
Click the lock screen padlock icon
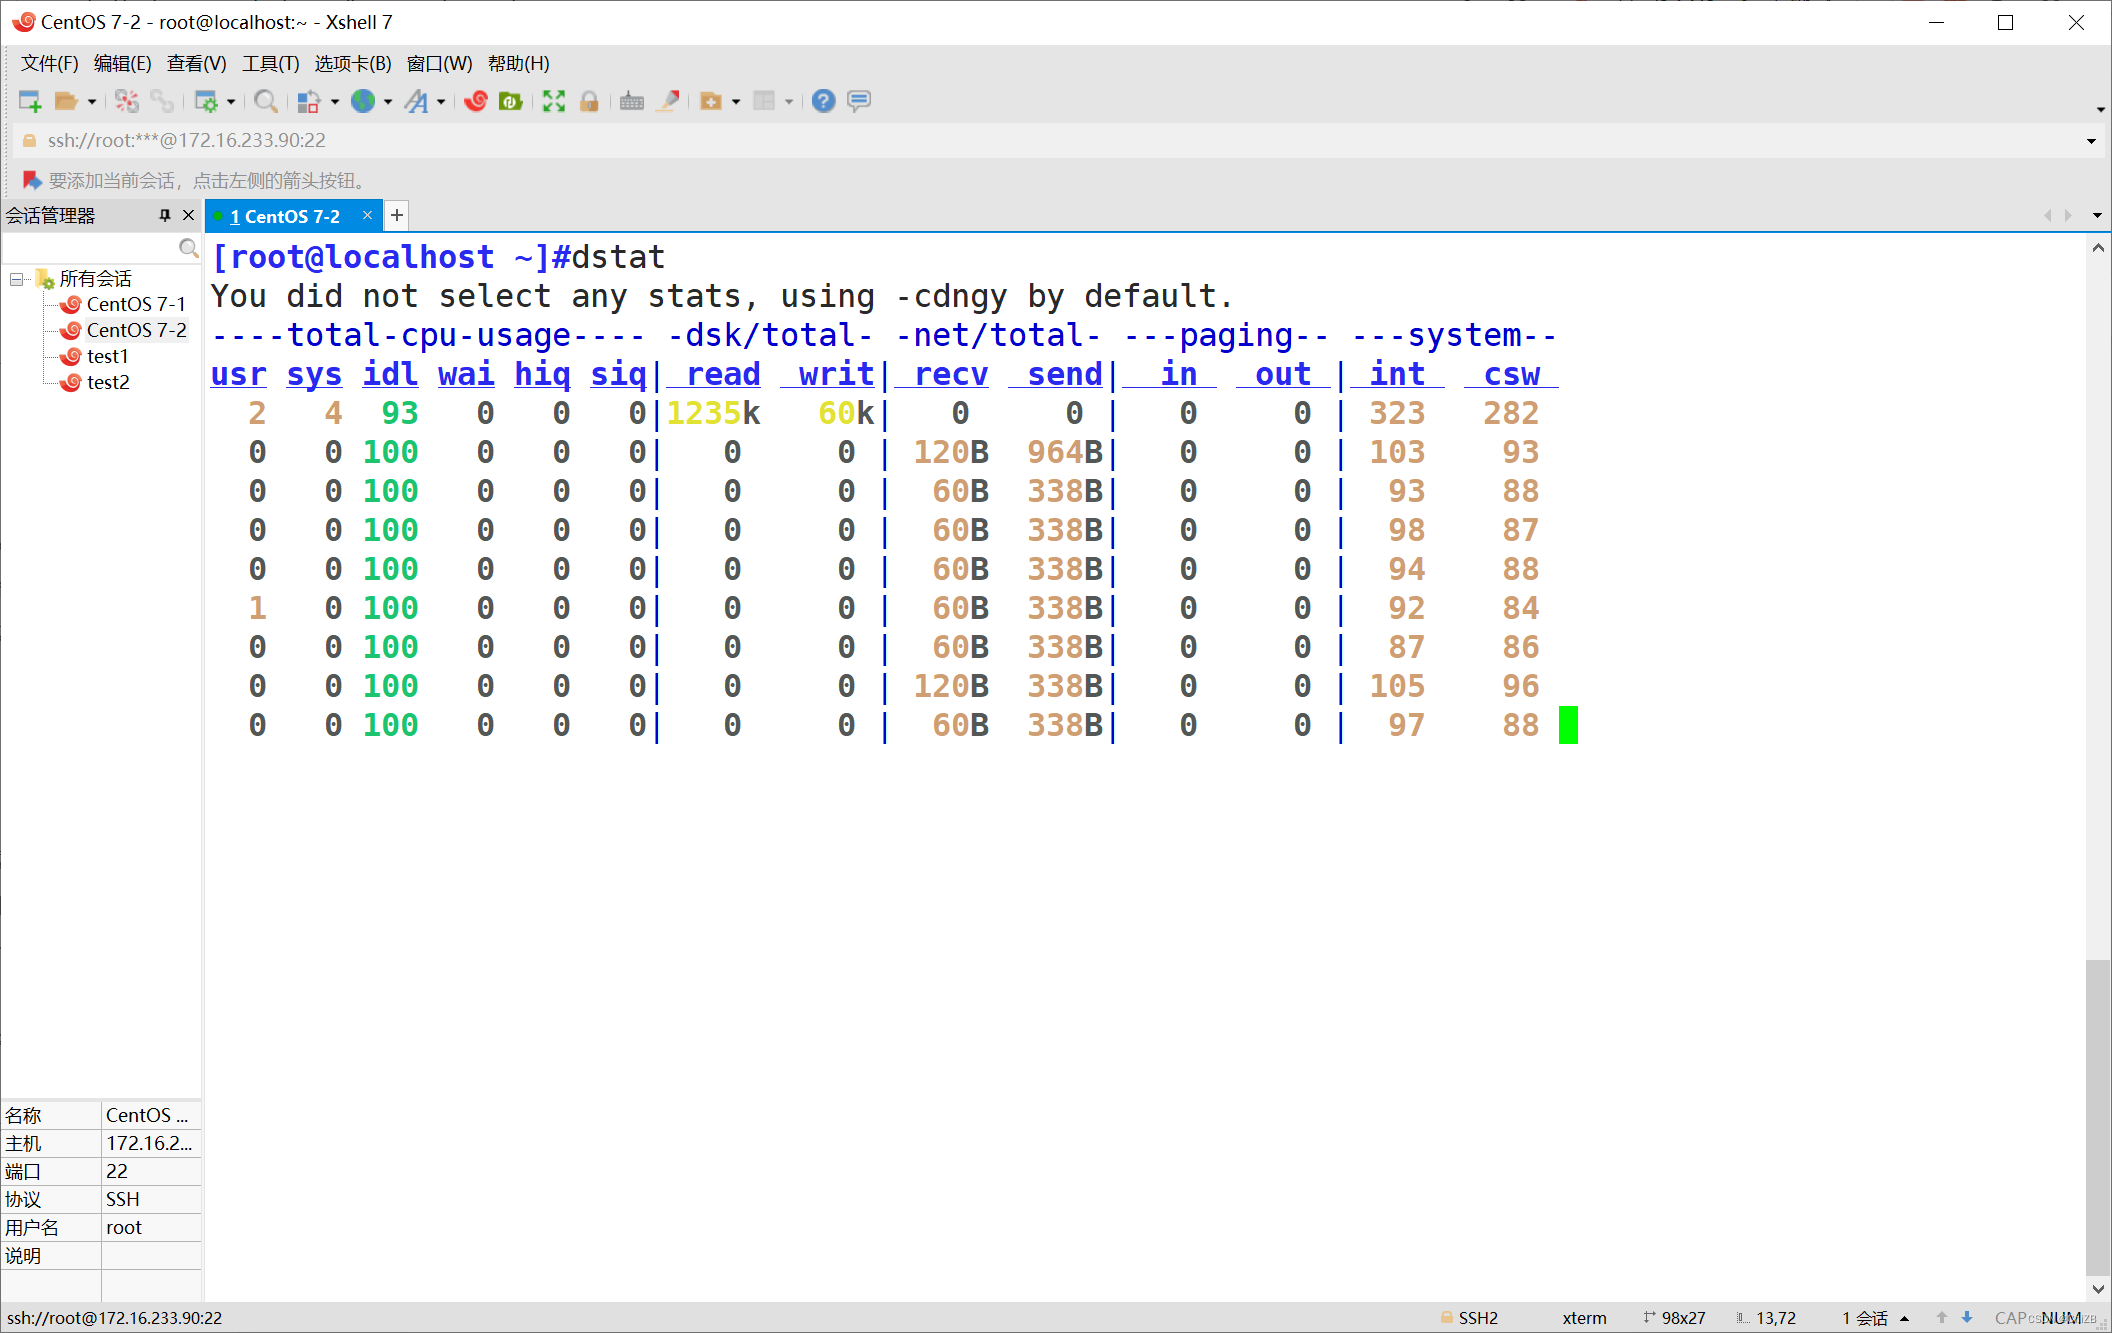click(x=589, y=101)
